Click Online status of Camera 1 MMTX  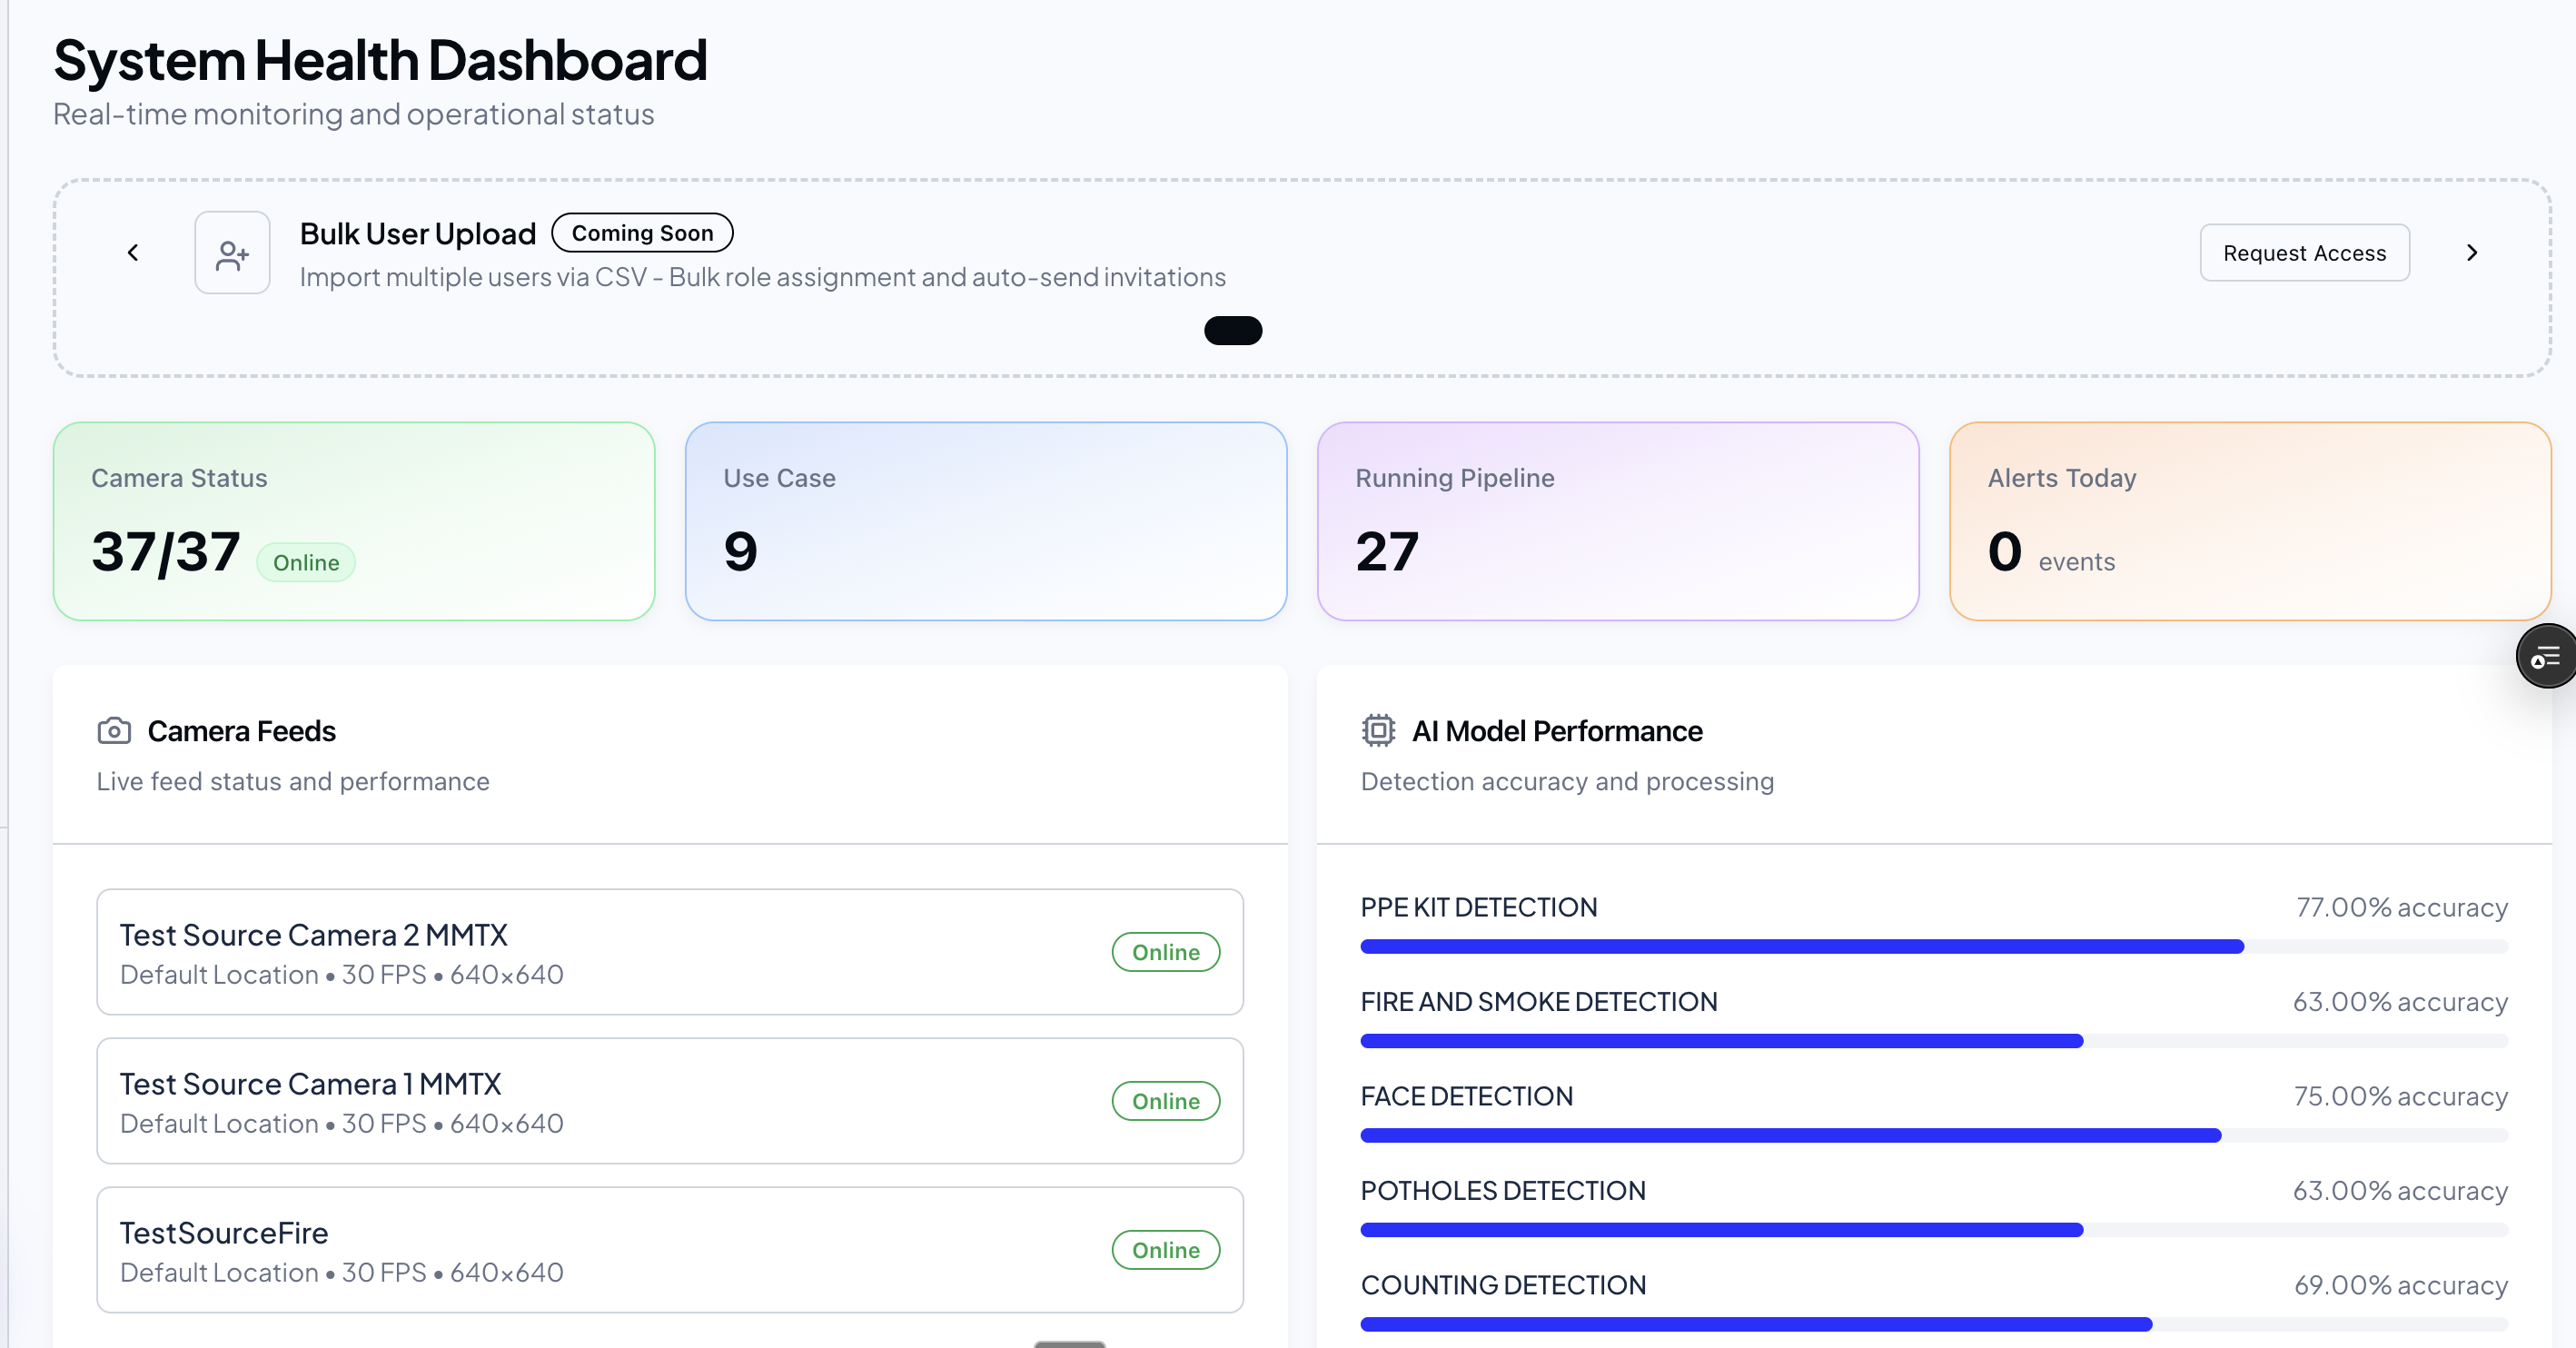(x=1166, y=1101)
